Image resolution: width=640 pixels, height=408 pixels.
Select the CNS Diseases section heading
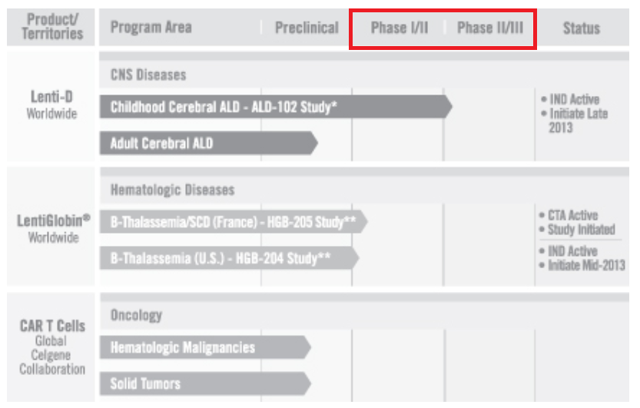click(148, 75)
